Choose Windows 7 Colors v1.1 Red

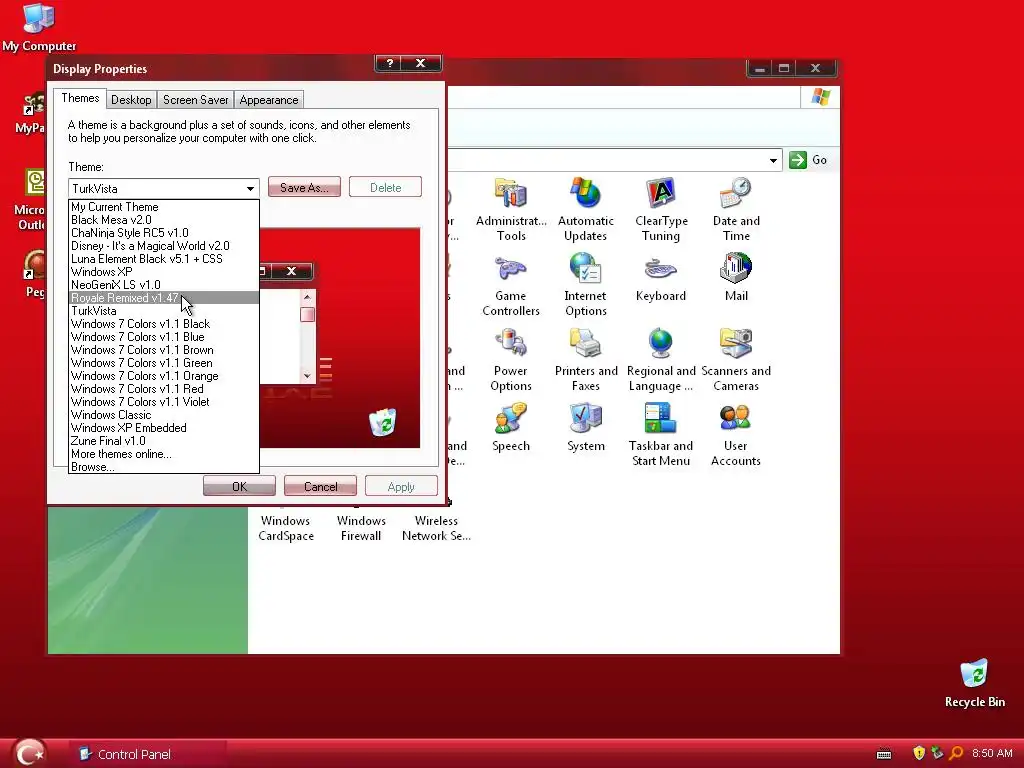pos(164,389)
